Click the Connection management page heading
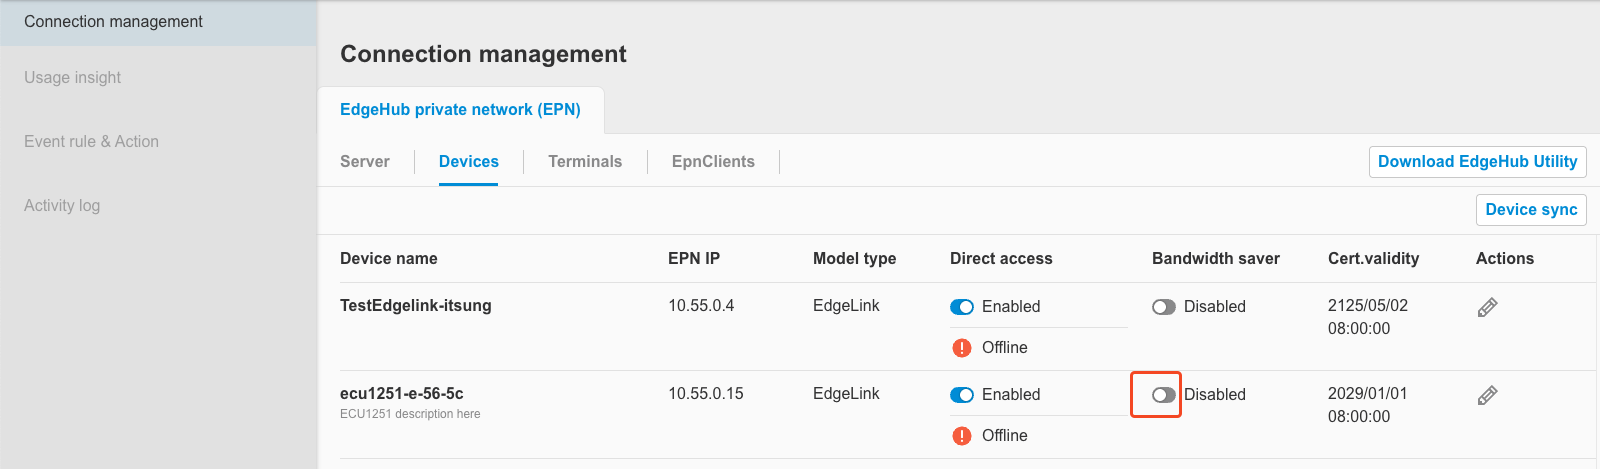 (483, 54)
